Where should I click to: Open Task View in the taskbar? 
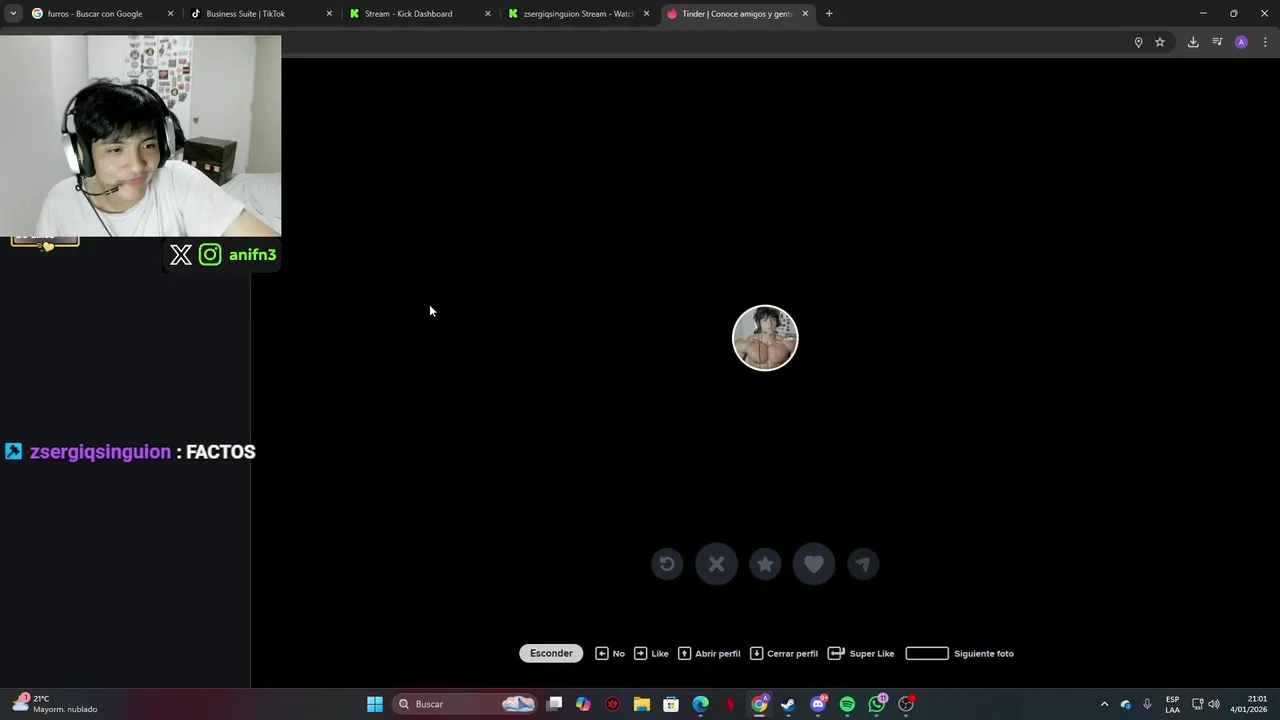pos(555,704)
